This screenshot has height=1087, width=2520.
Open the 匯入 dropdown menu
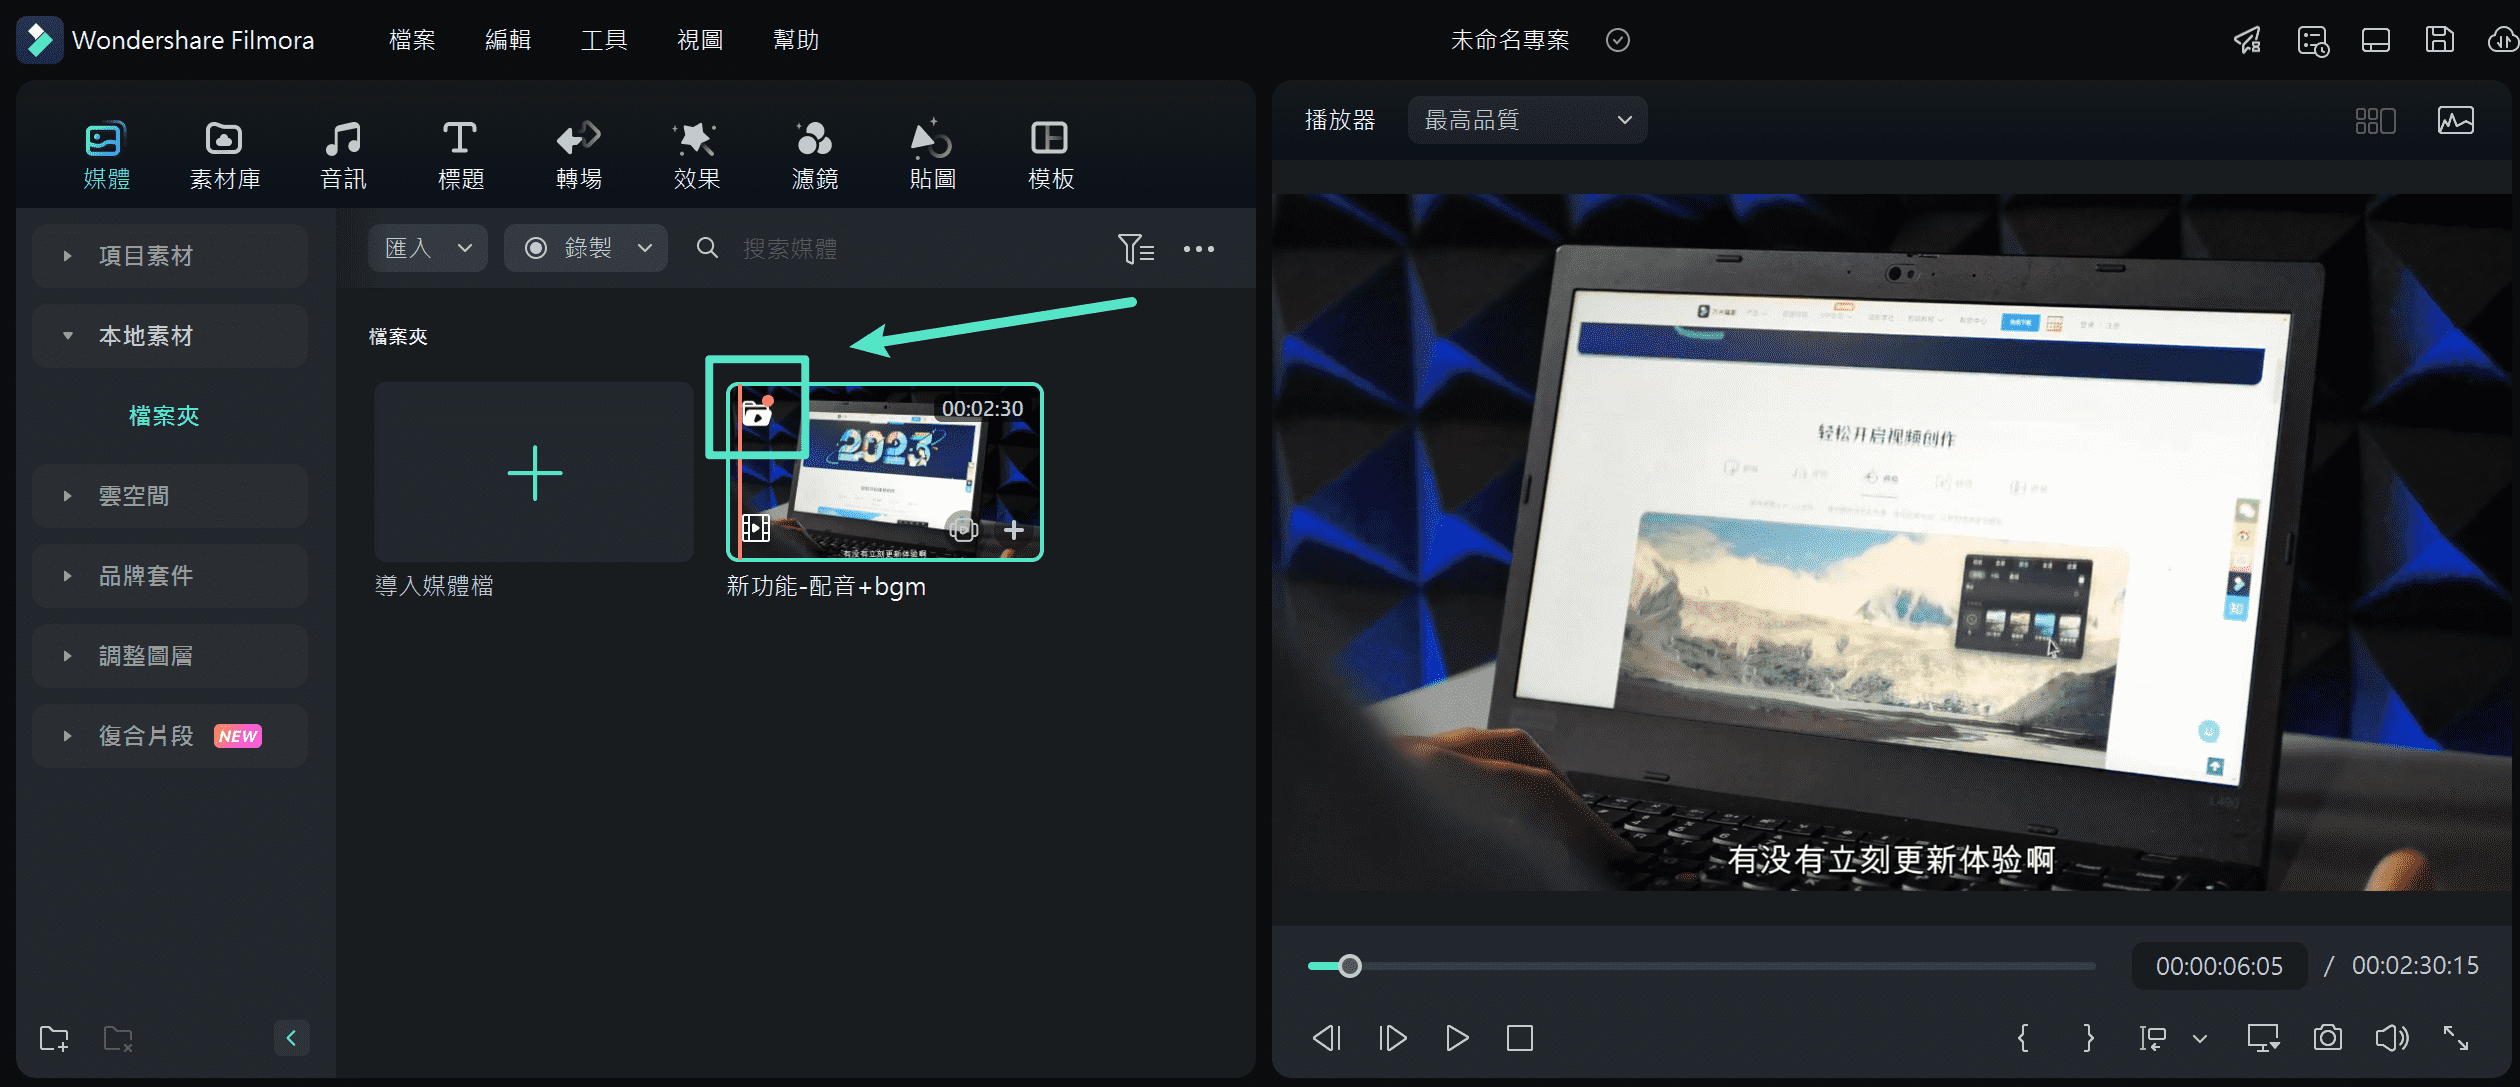tap(423, 248)
